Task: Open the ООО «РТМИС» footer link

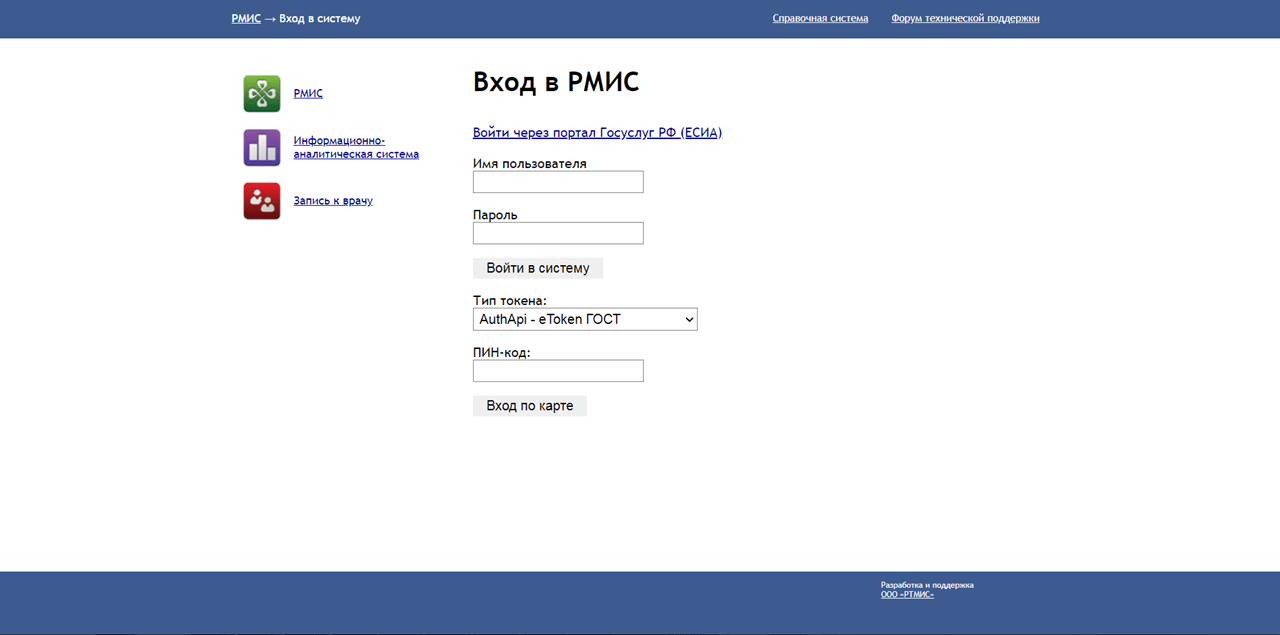Action: tap(907, 595)
